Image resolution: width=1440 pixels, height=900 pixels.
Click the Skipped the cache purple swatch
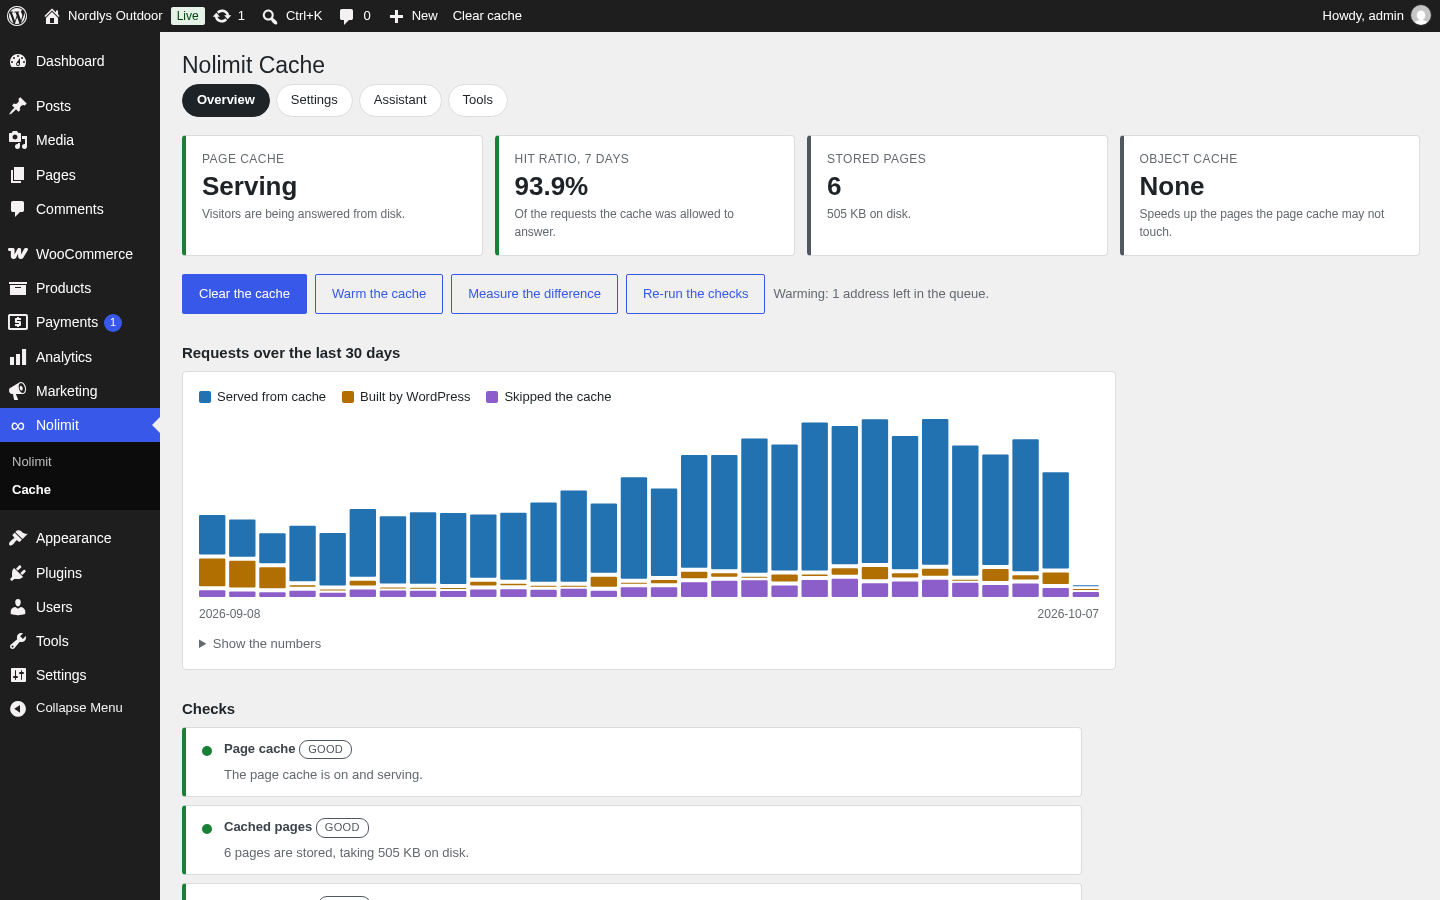coord(492,397)
